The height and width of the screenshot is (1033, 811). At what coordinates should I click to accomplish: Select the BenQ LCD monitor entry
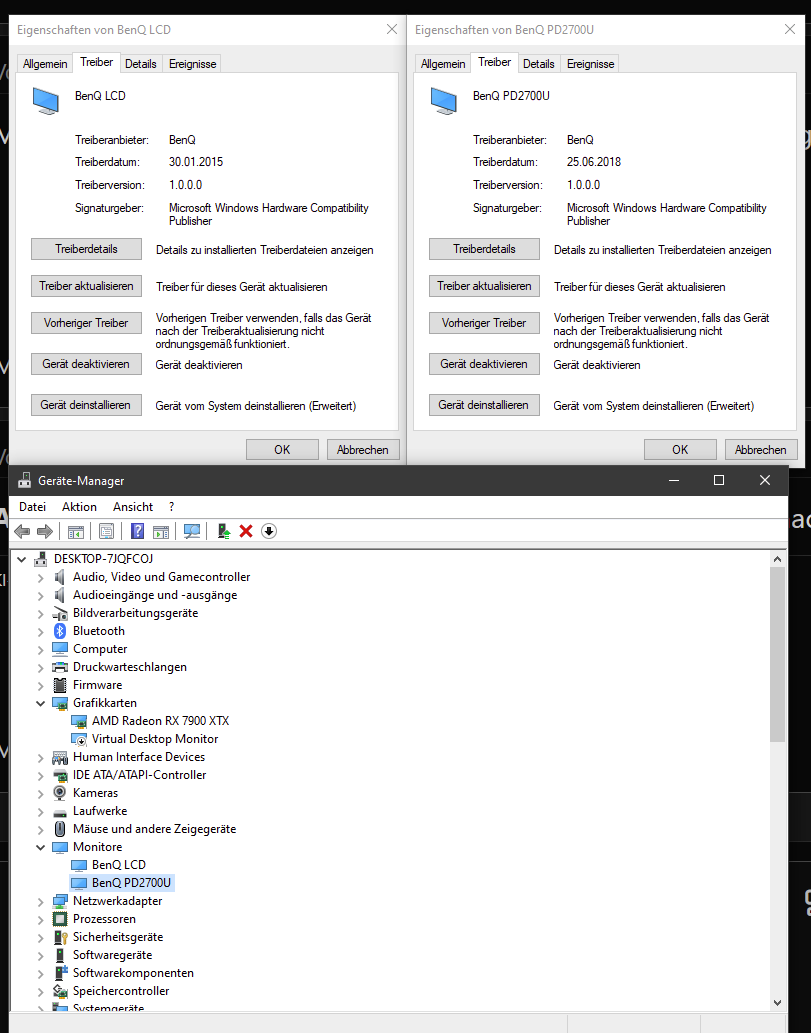119,865
